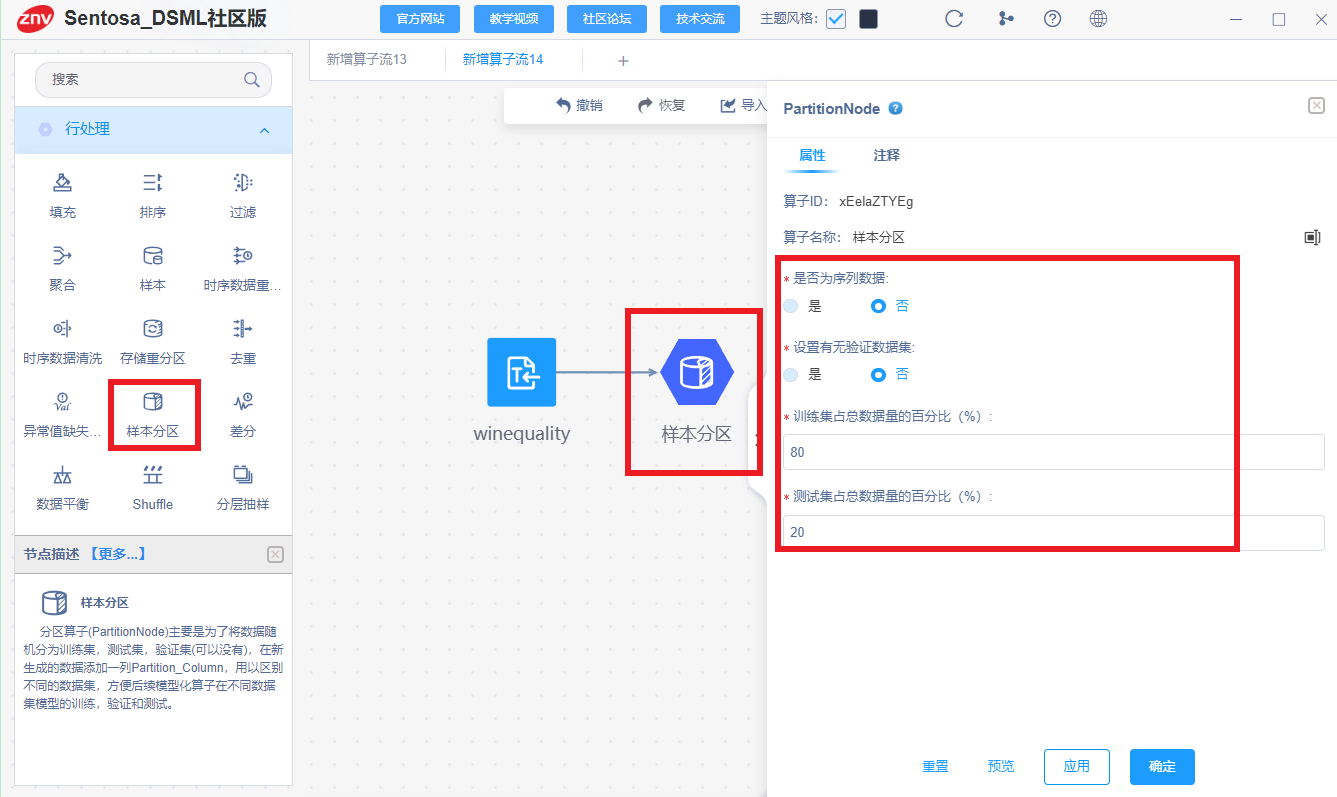Select the 差分 (difference) operator icon
The image size is (1337, 797).
coord(243,402)
